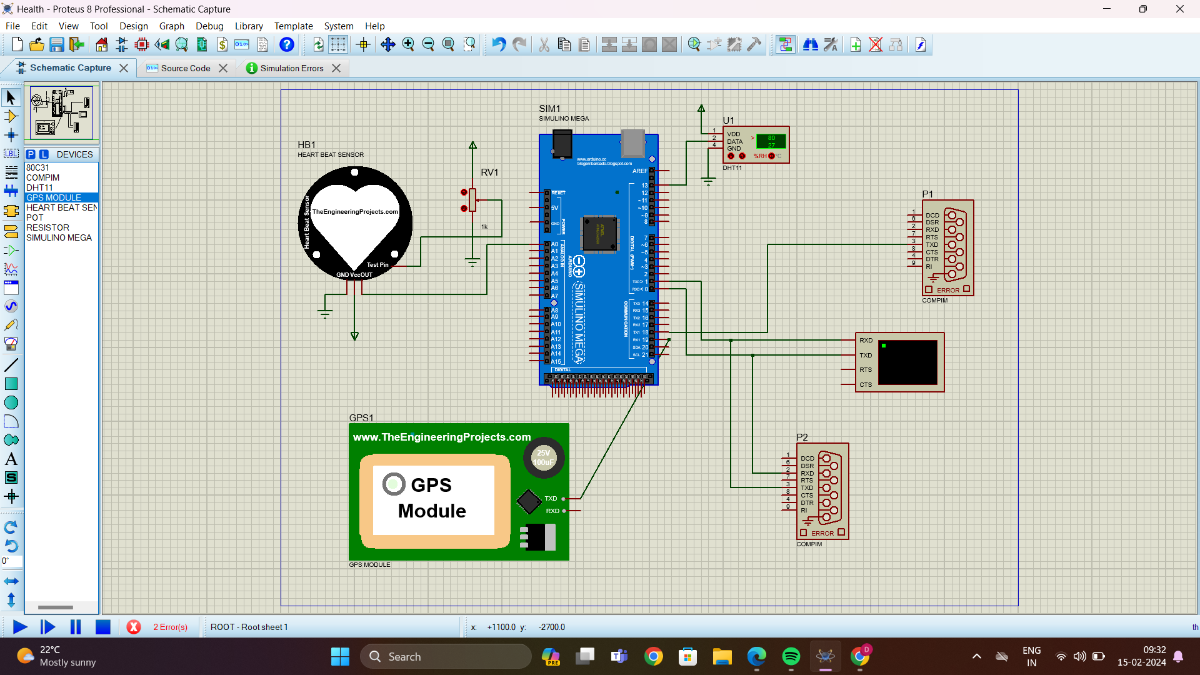Select SIMULINO MEGA in the devices list
The height and width of the screenshot is (675, 1200).
[x=59, y=238]
